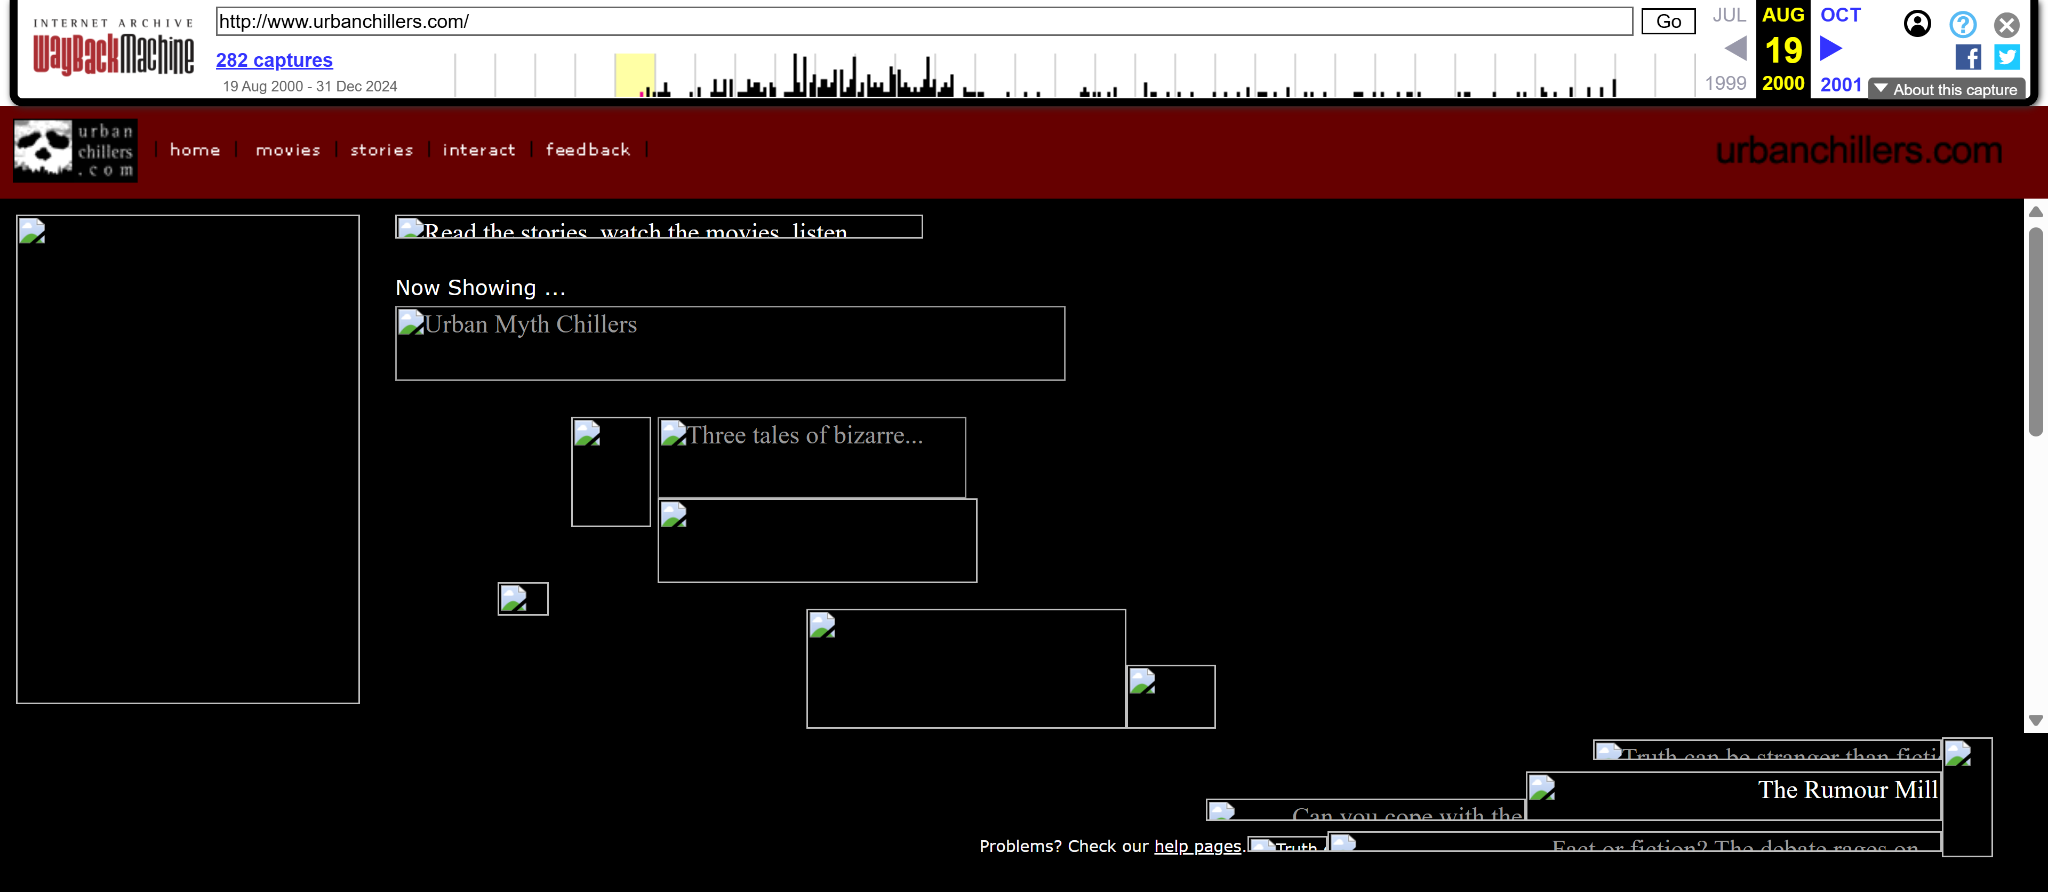Open the user account icon
Viewport: 2048px width, 892px height.
coord(1917,24)
